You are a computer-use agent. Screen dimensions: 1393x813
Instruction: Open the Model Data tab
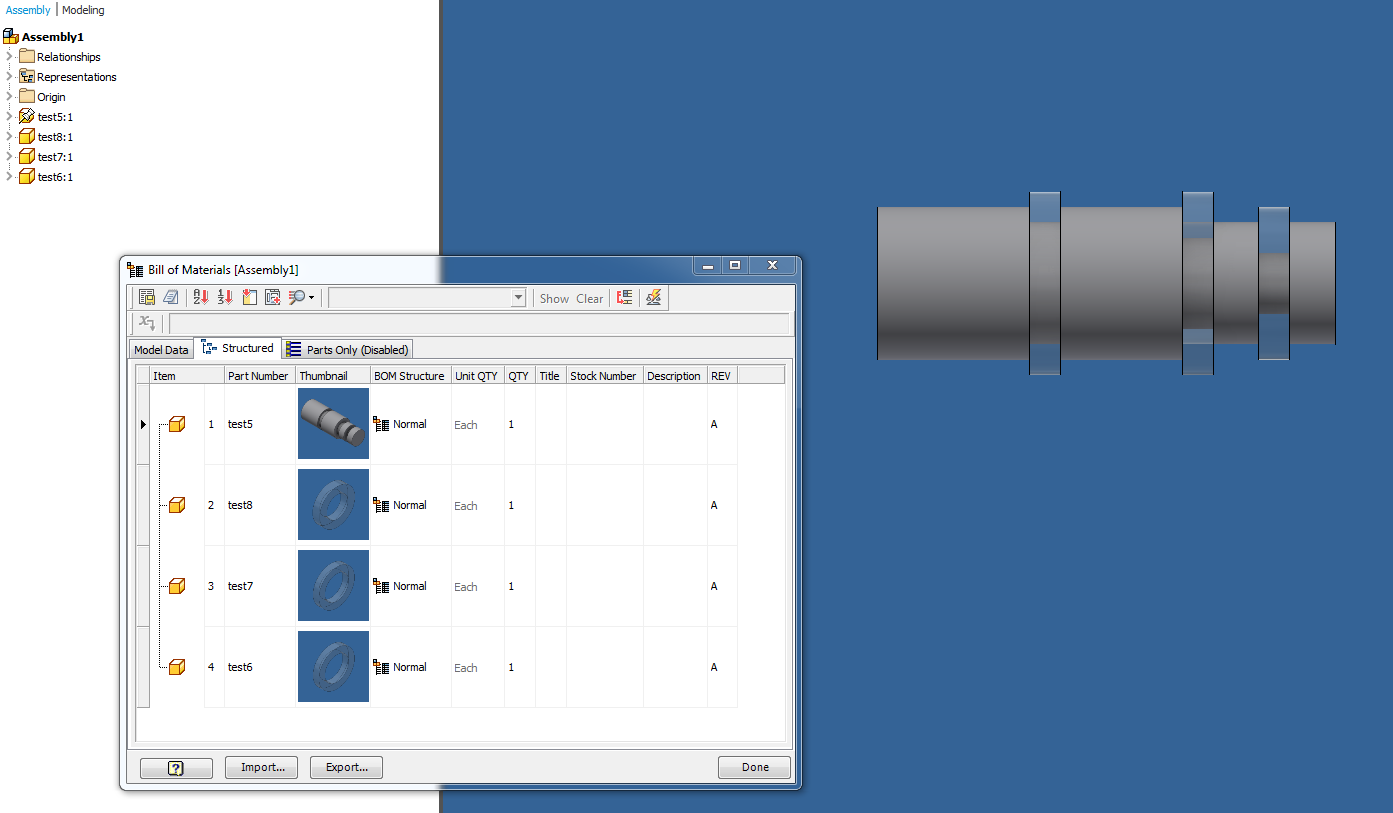pos(161,349)
